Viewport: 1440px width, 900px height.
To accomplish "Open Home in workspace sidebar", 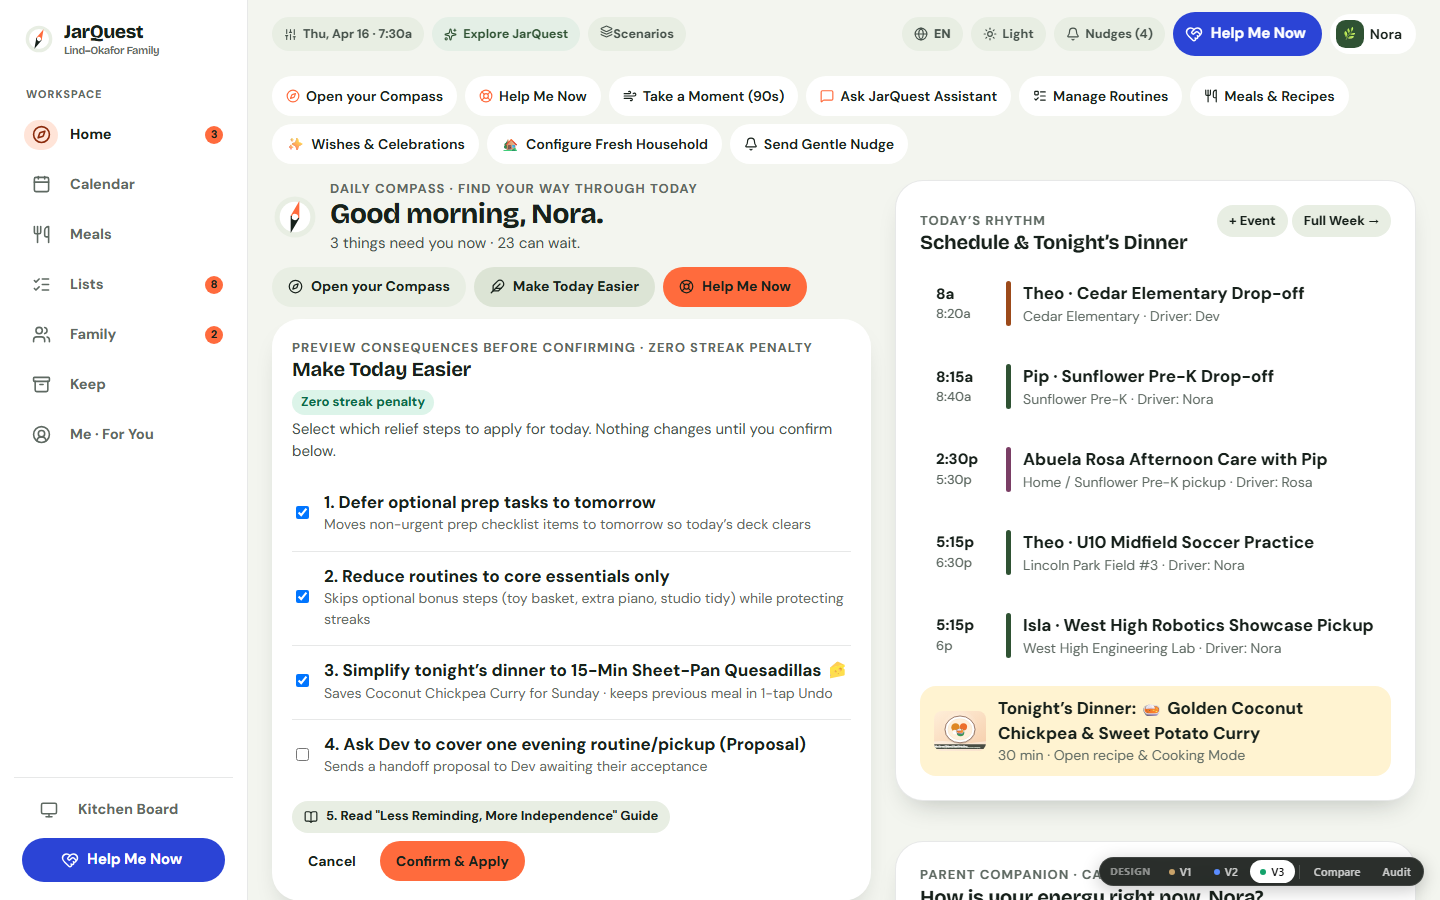I will (124, 134).
